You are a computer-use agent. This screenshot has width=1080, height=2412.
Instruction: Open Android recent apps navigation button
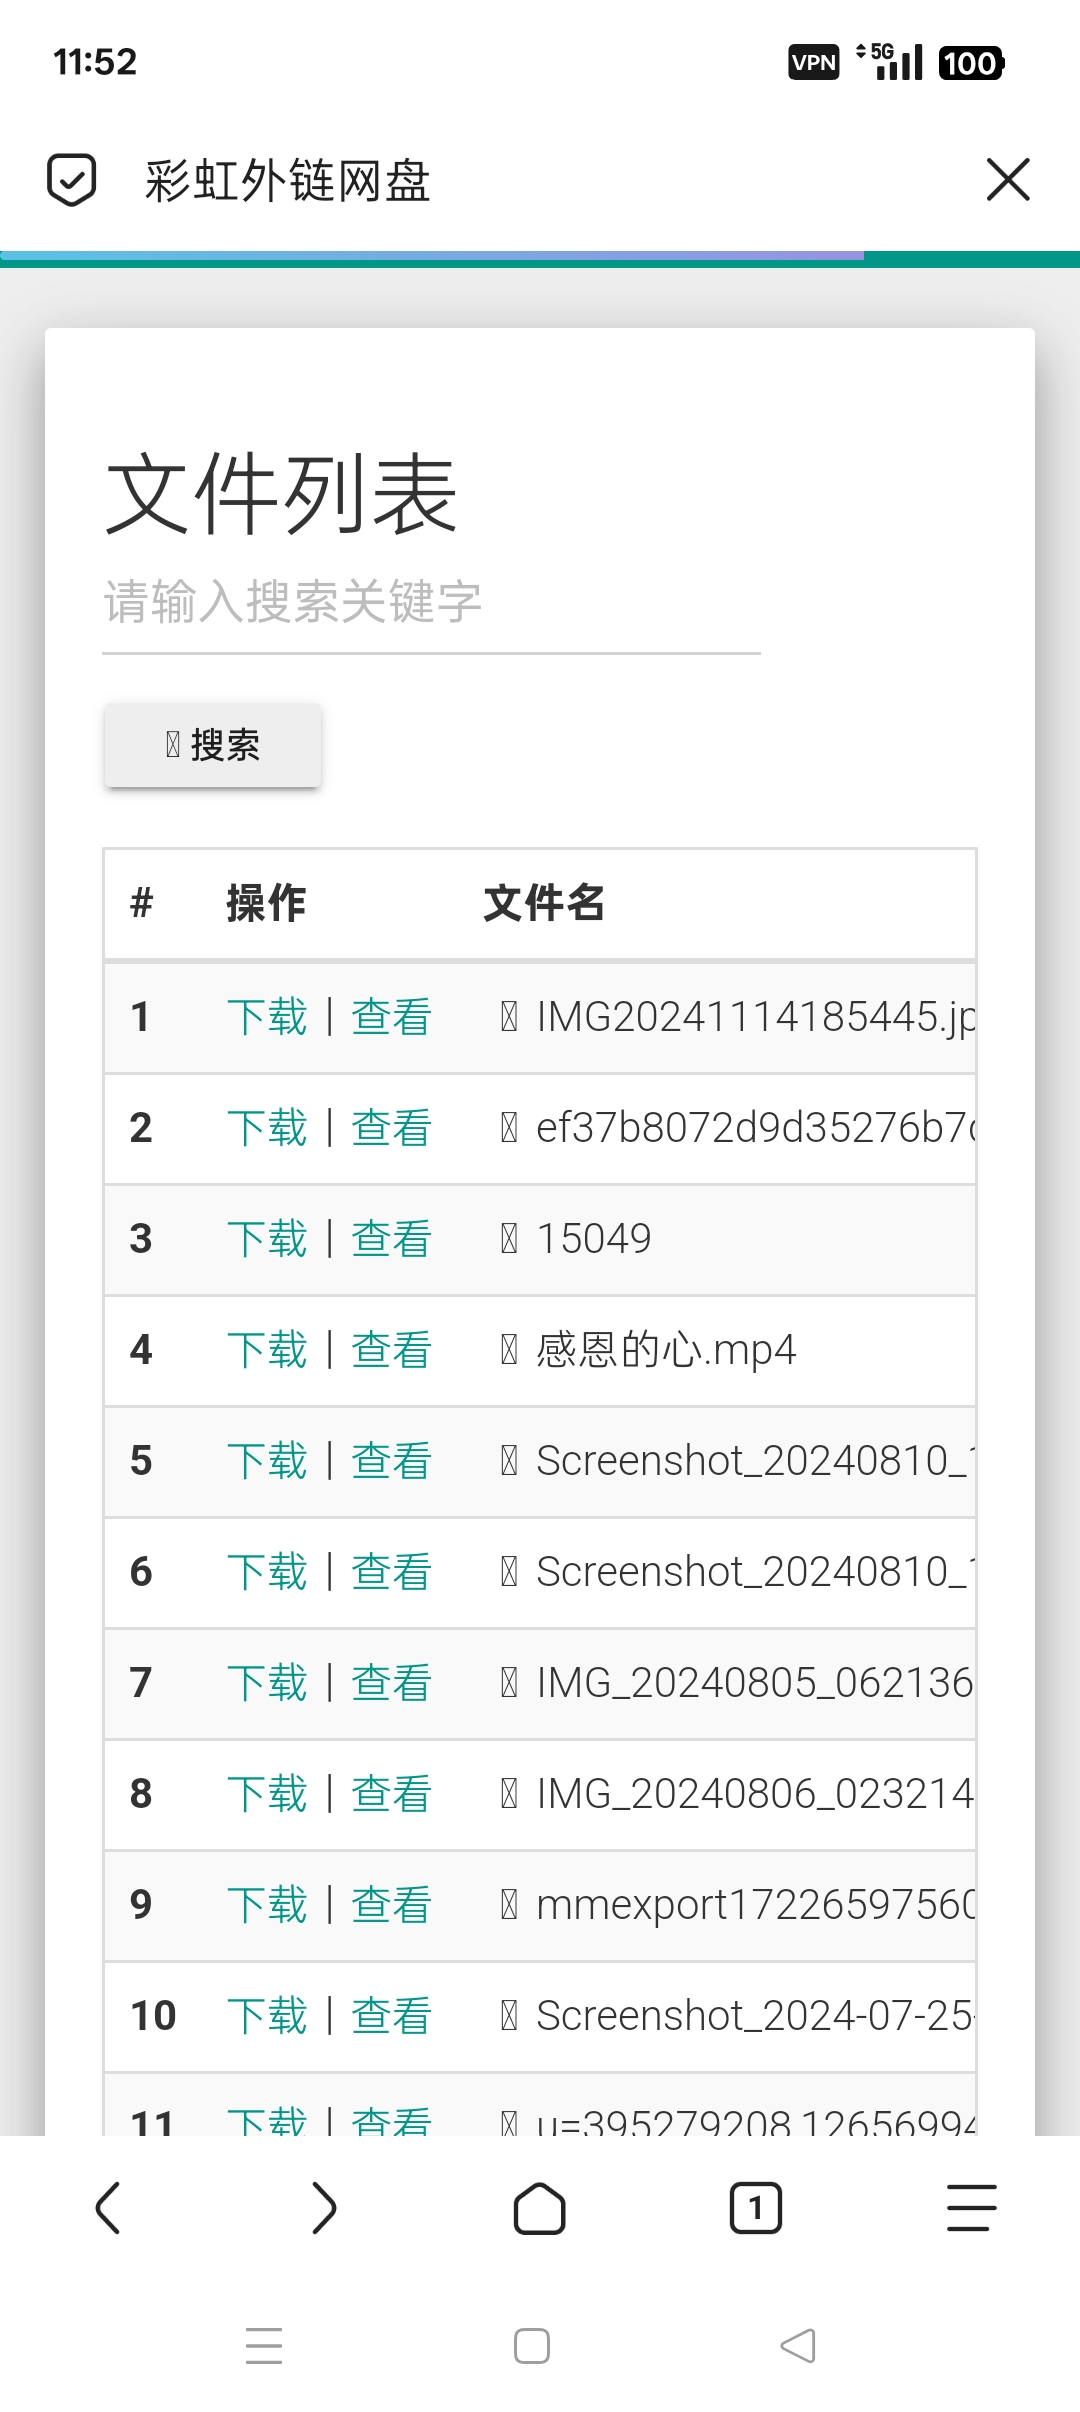click(264, 2345)
